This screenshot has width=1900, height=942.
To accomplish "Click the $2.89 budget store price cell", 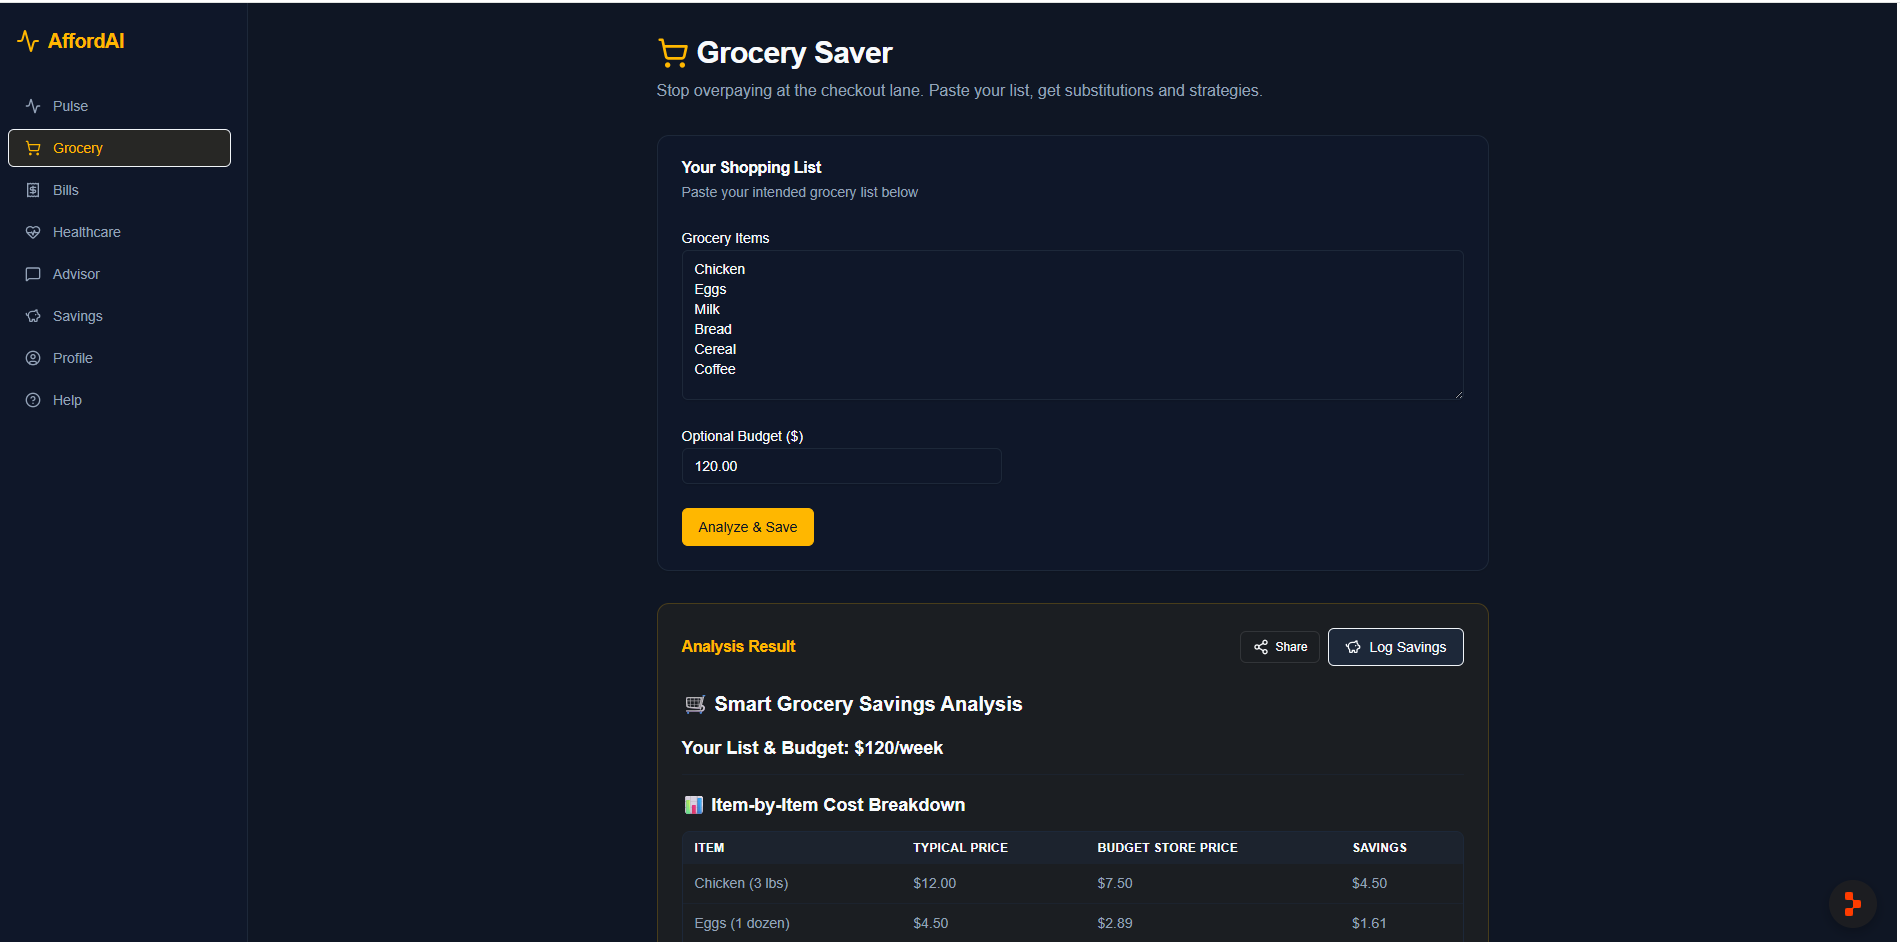I will pos(1115,923).
